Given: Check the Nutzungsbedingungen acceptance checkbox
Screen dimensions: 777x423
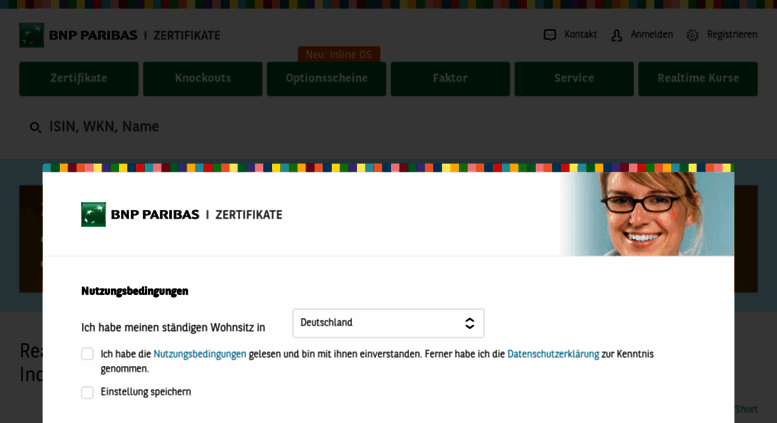Looking at the screenshot, I should click(x=87, y=354).
